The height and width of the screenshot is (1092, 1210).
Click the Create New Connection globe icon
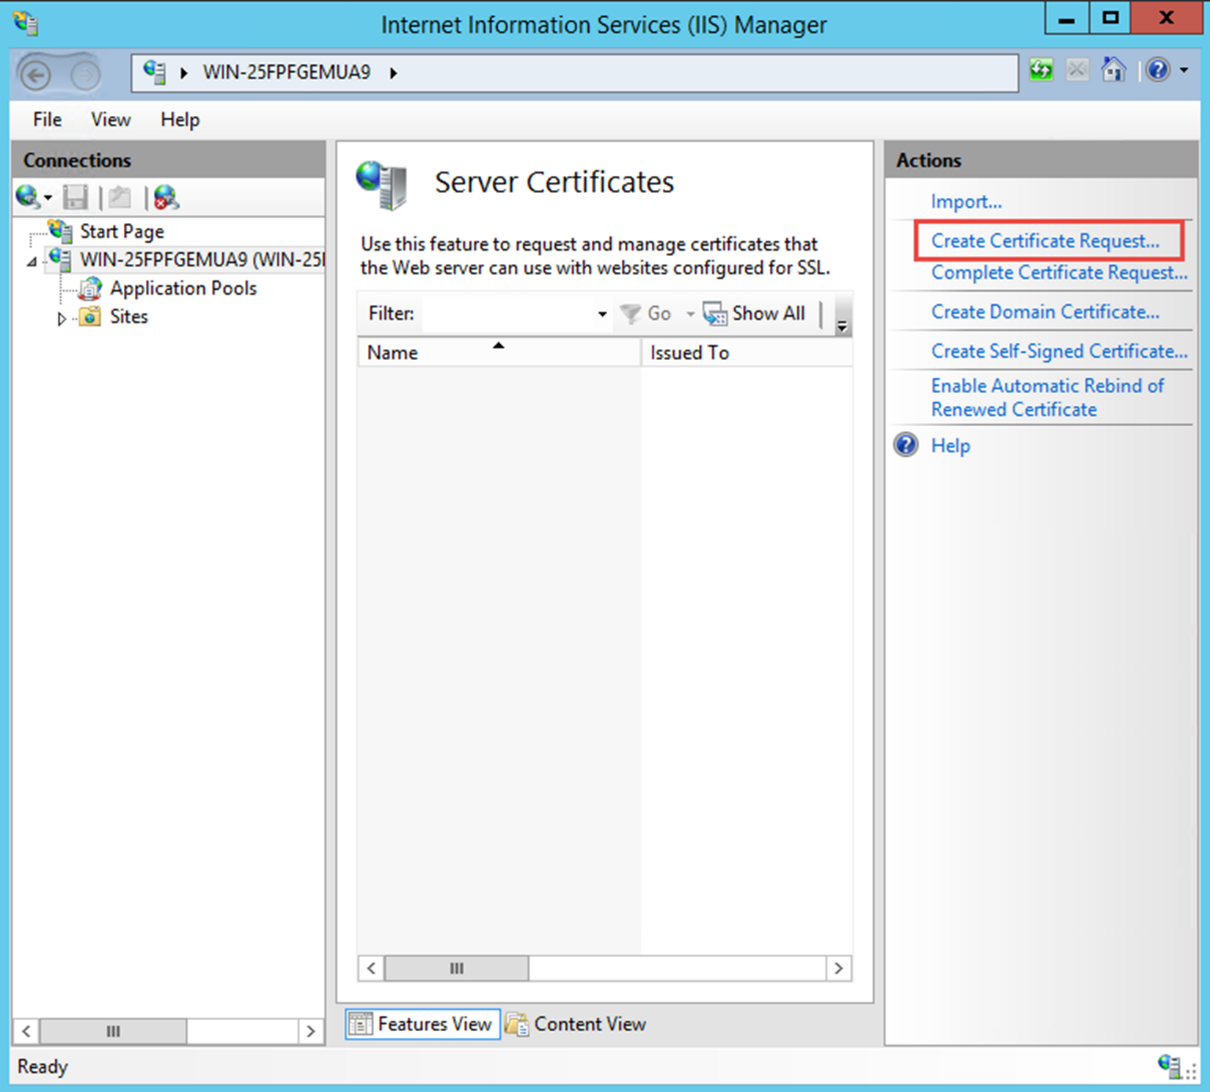click(x=28, y=197)
